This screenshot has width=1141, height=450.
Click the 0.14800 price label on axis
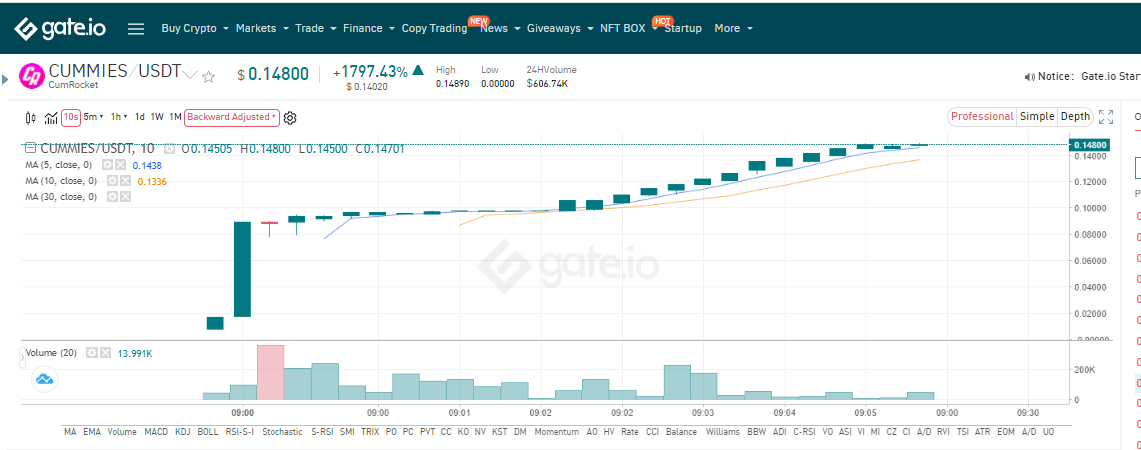[x=1090, y=145]
